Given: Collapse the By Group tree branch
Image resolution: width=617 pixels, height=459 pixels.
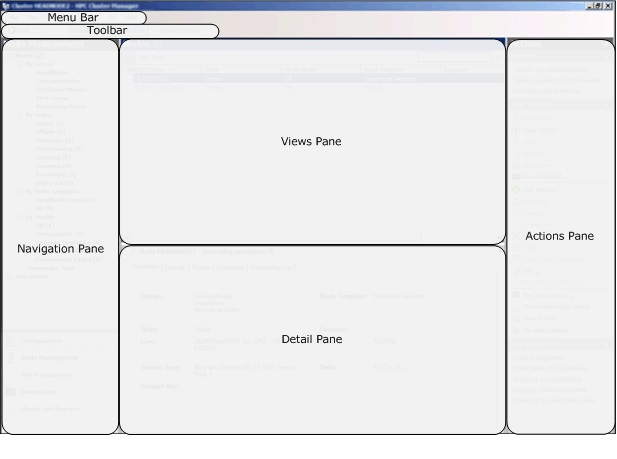Looking at the screenshot, I should (19, 64).
